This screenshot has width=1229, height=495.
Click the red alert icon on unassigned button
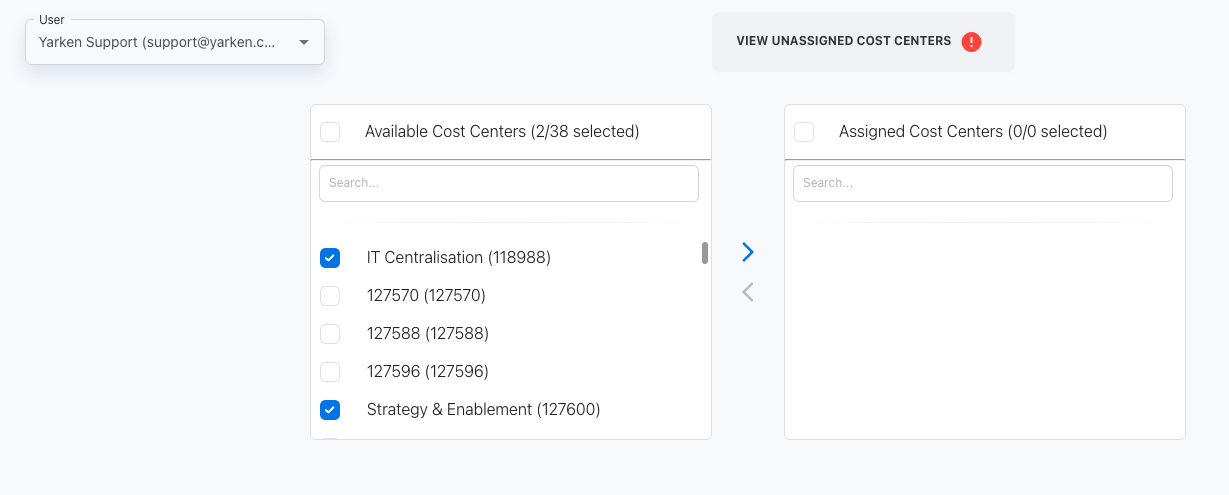(971, 42)
